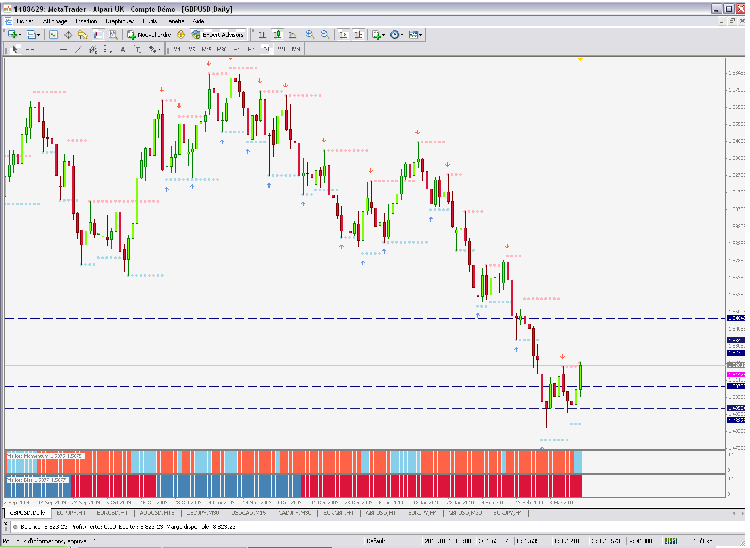Open the Data Window icon
This screenshot has width=750, height=548.
68,34
